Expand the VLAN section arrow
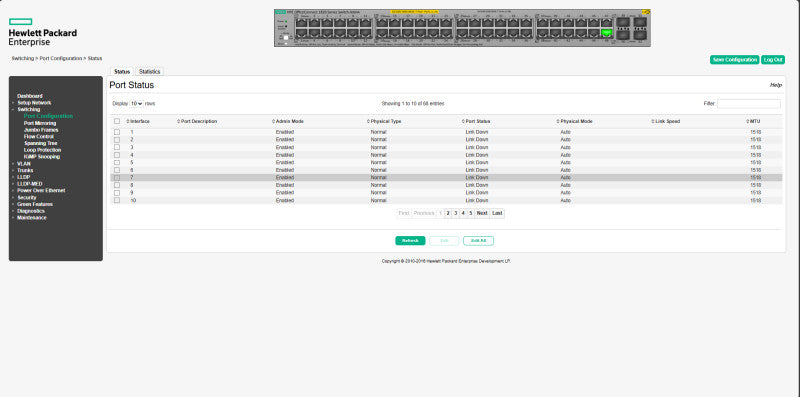The image size is (800, 397). (13, 164)
